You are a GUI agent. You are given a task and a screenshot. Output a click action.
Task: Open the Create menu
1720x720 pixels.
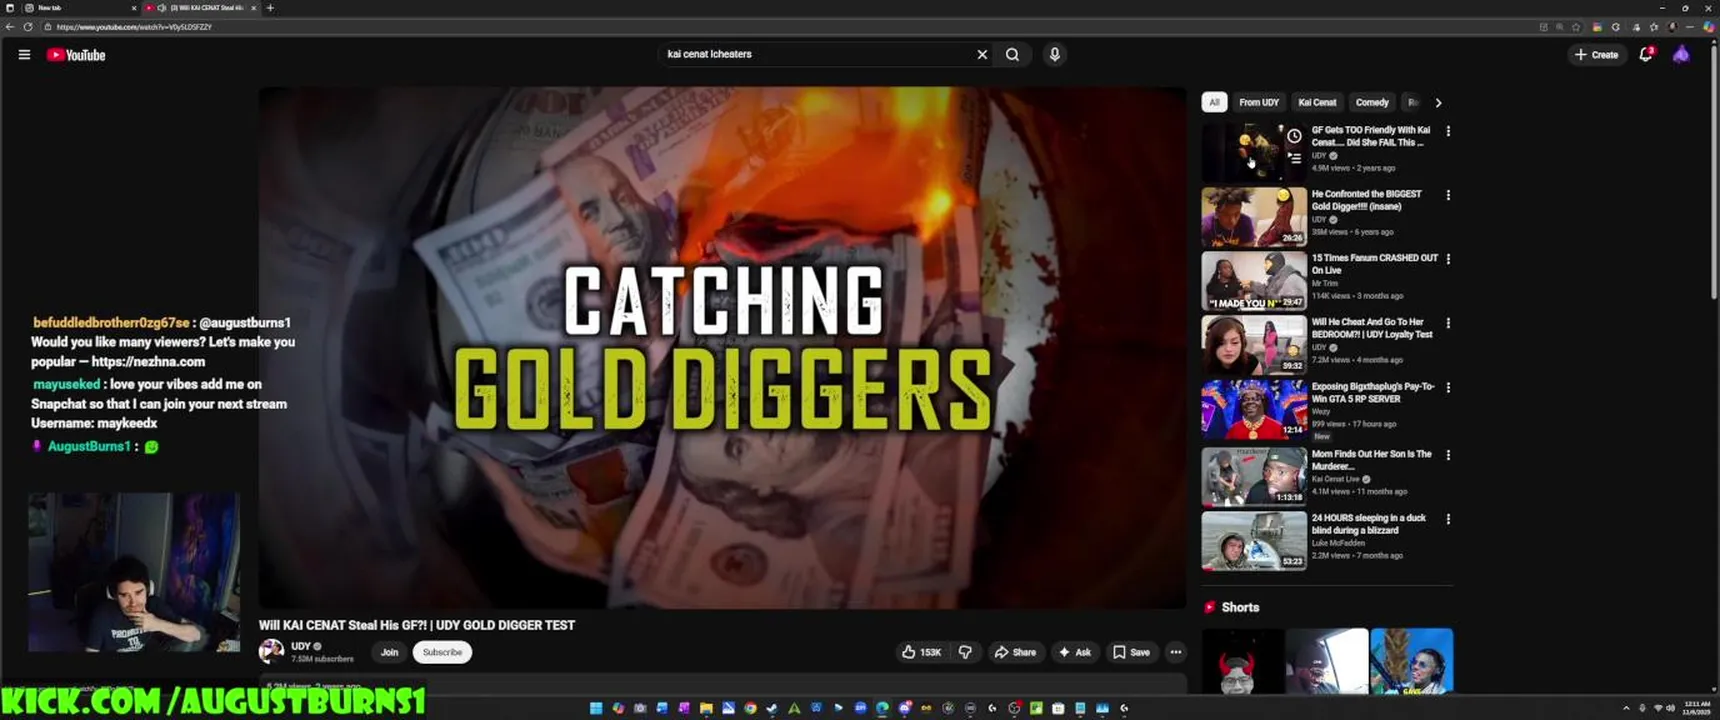[x=1596, y=55]
